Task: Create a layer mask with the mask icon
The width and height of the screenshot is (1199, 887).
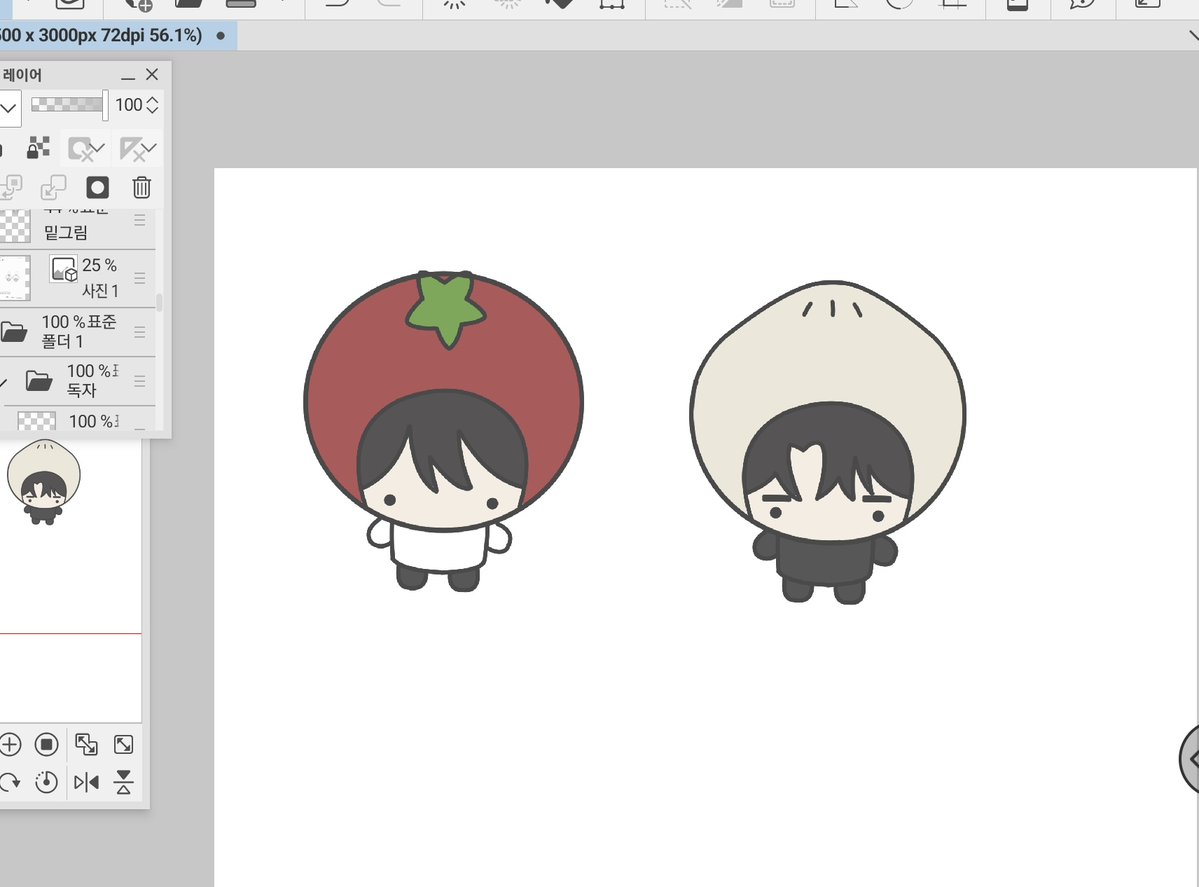Action: 97,187
